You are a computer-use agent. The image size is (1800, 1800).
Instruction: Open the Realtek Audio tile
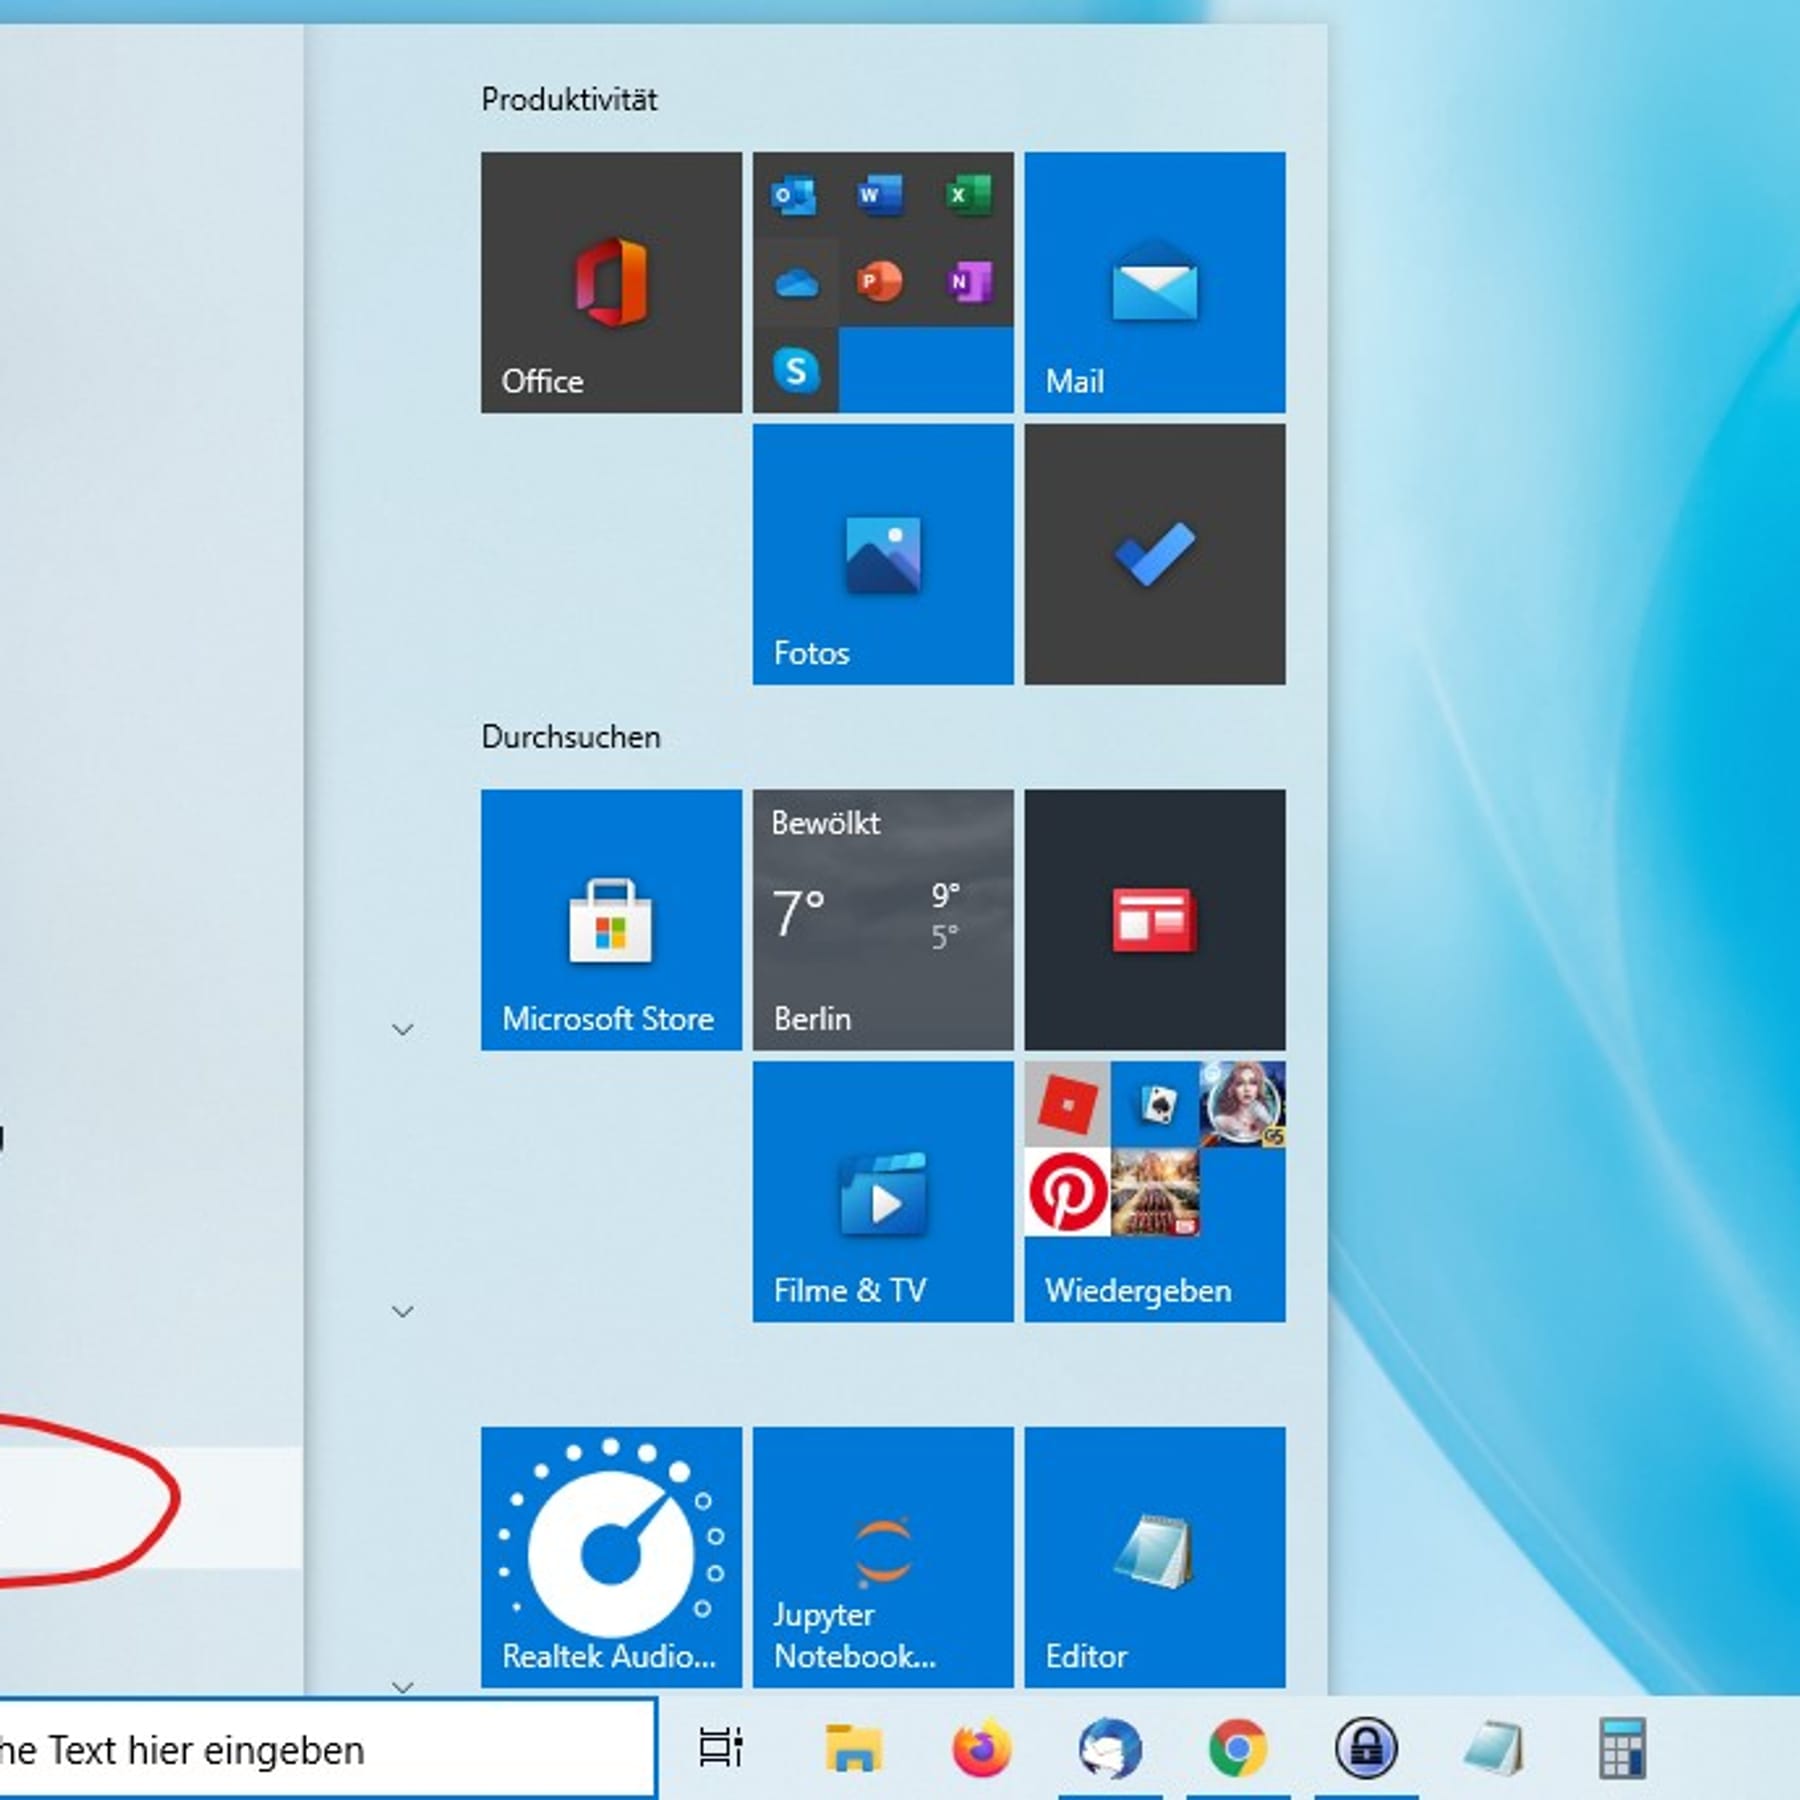coord(611,1557)
